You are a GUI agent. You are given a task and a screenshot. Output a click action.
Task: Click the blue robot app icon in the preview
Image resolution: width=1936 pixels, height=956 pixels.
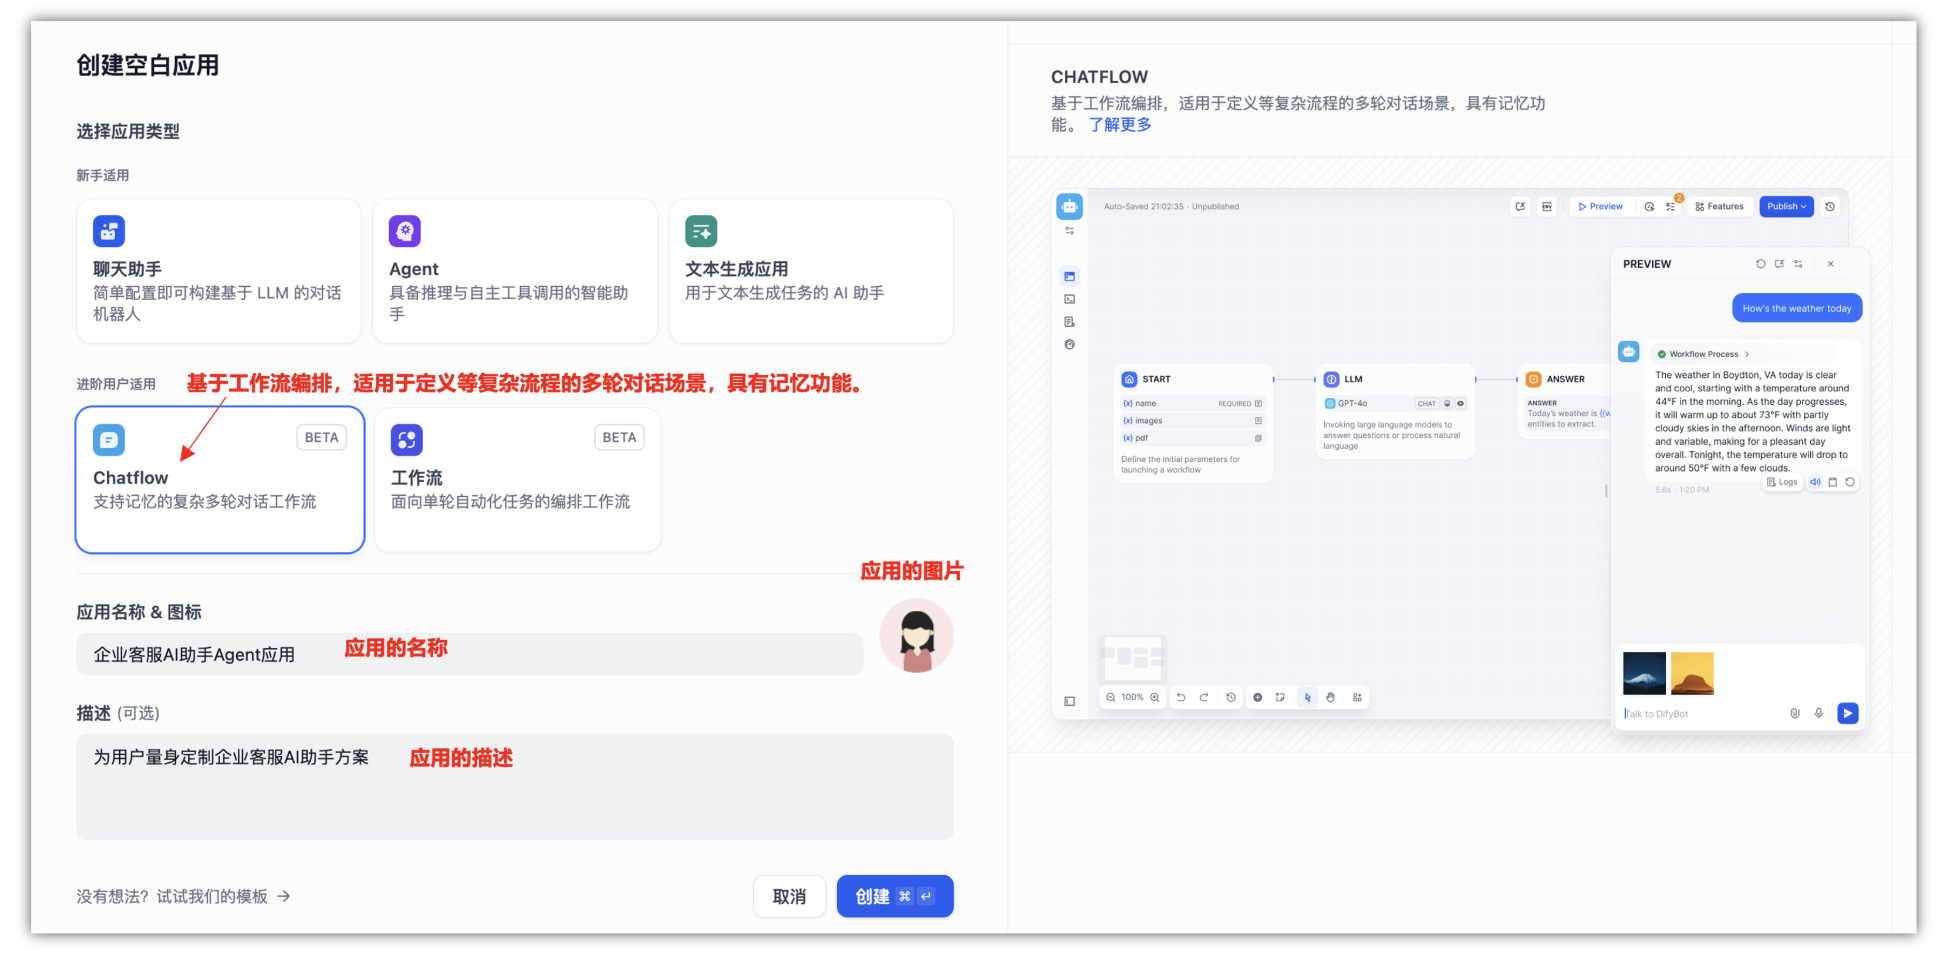[1069, 206]
